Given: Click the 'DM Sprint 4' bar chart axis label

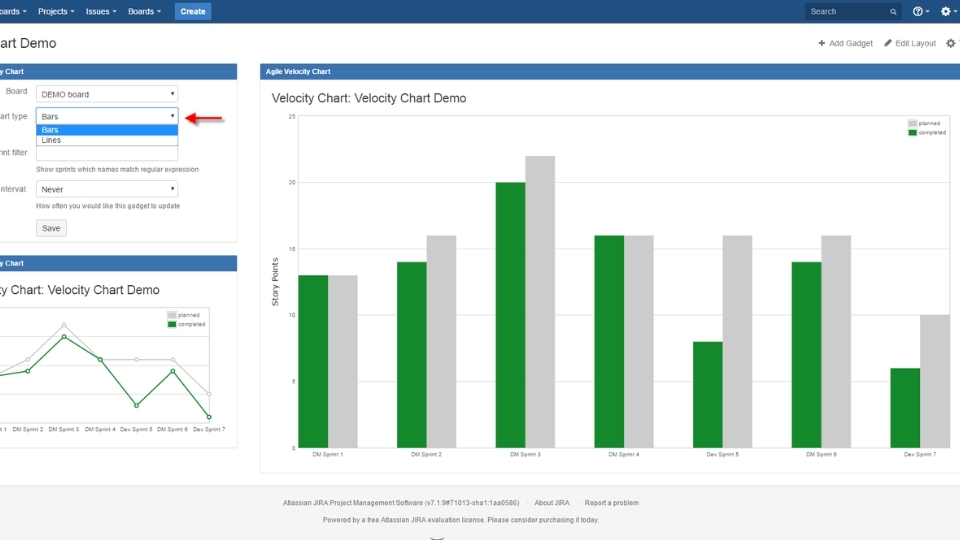Looking at the screenshot, I should (x=624, y=454).
